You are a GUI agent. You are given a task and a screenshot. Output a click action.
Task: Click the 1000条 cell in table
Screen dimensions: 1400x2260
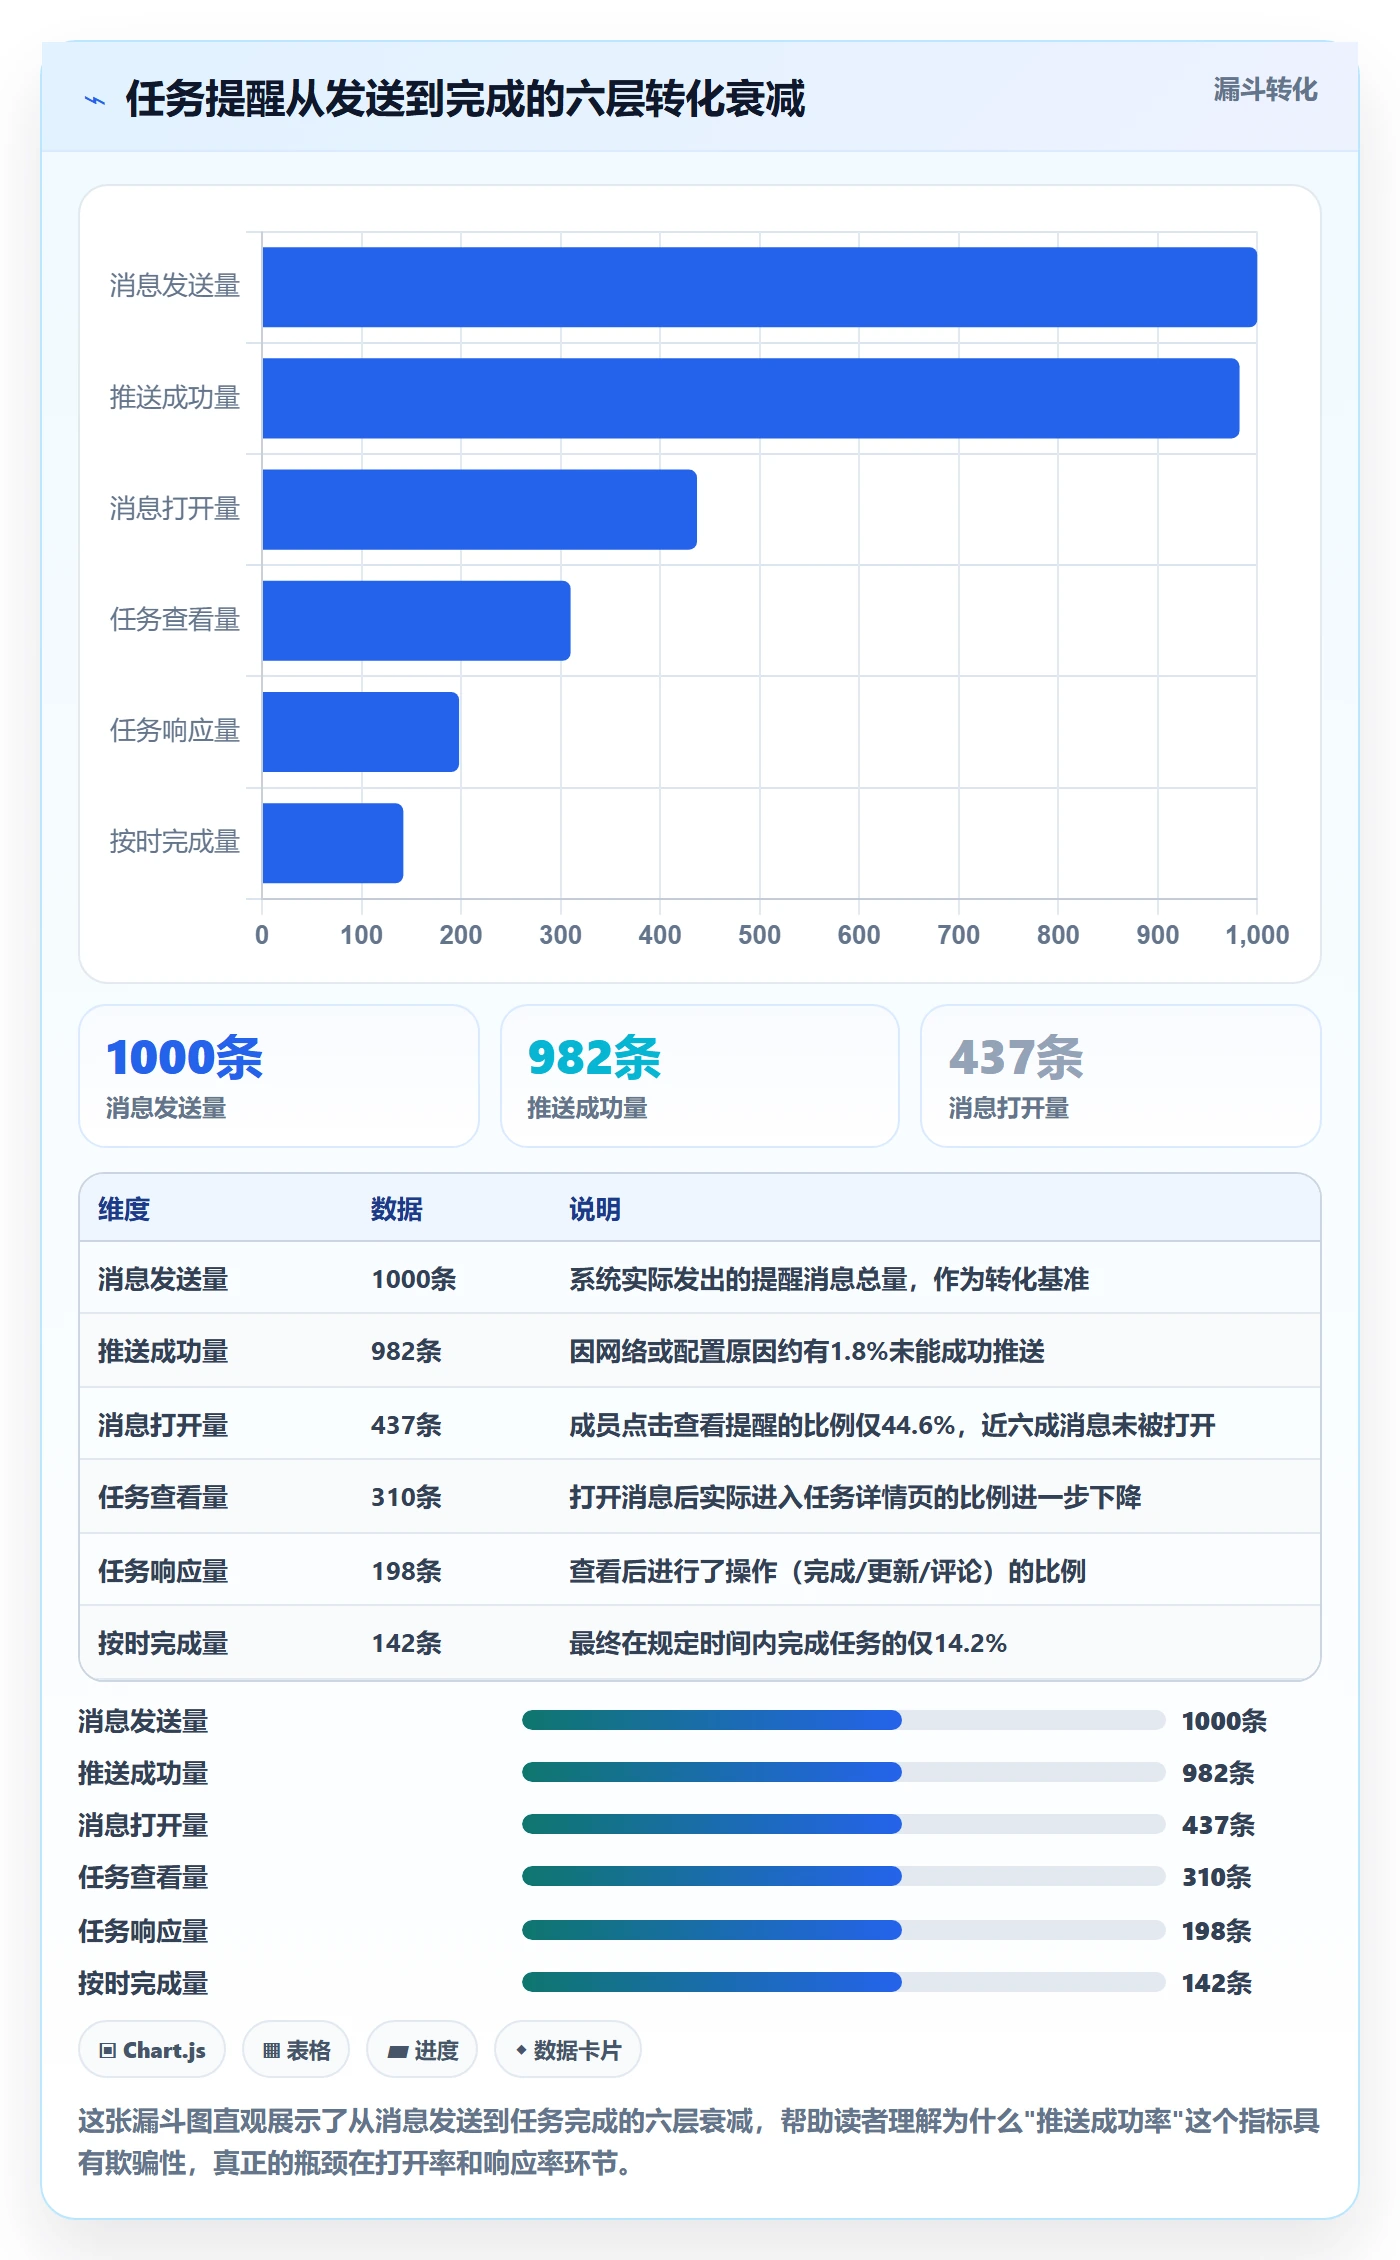point(414,1279)
